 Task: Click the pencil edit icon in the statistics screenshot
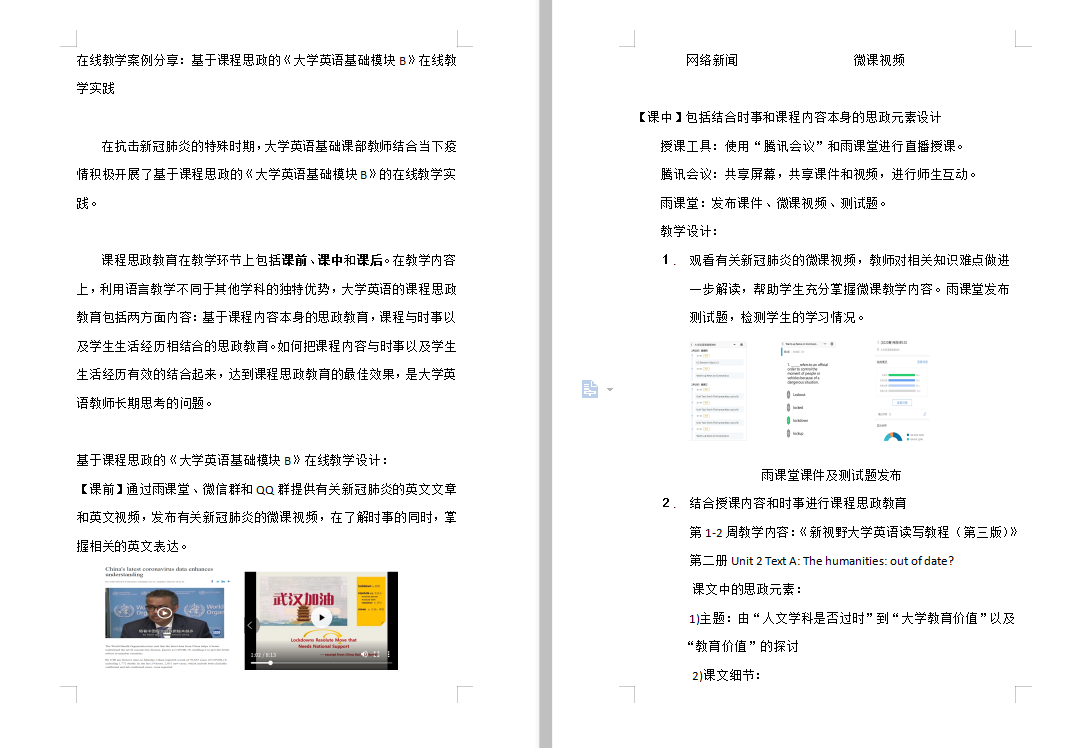coord(924,414)
